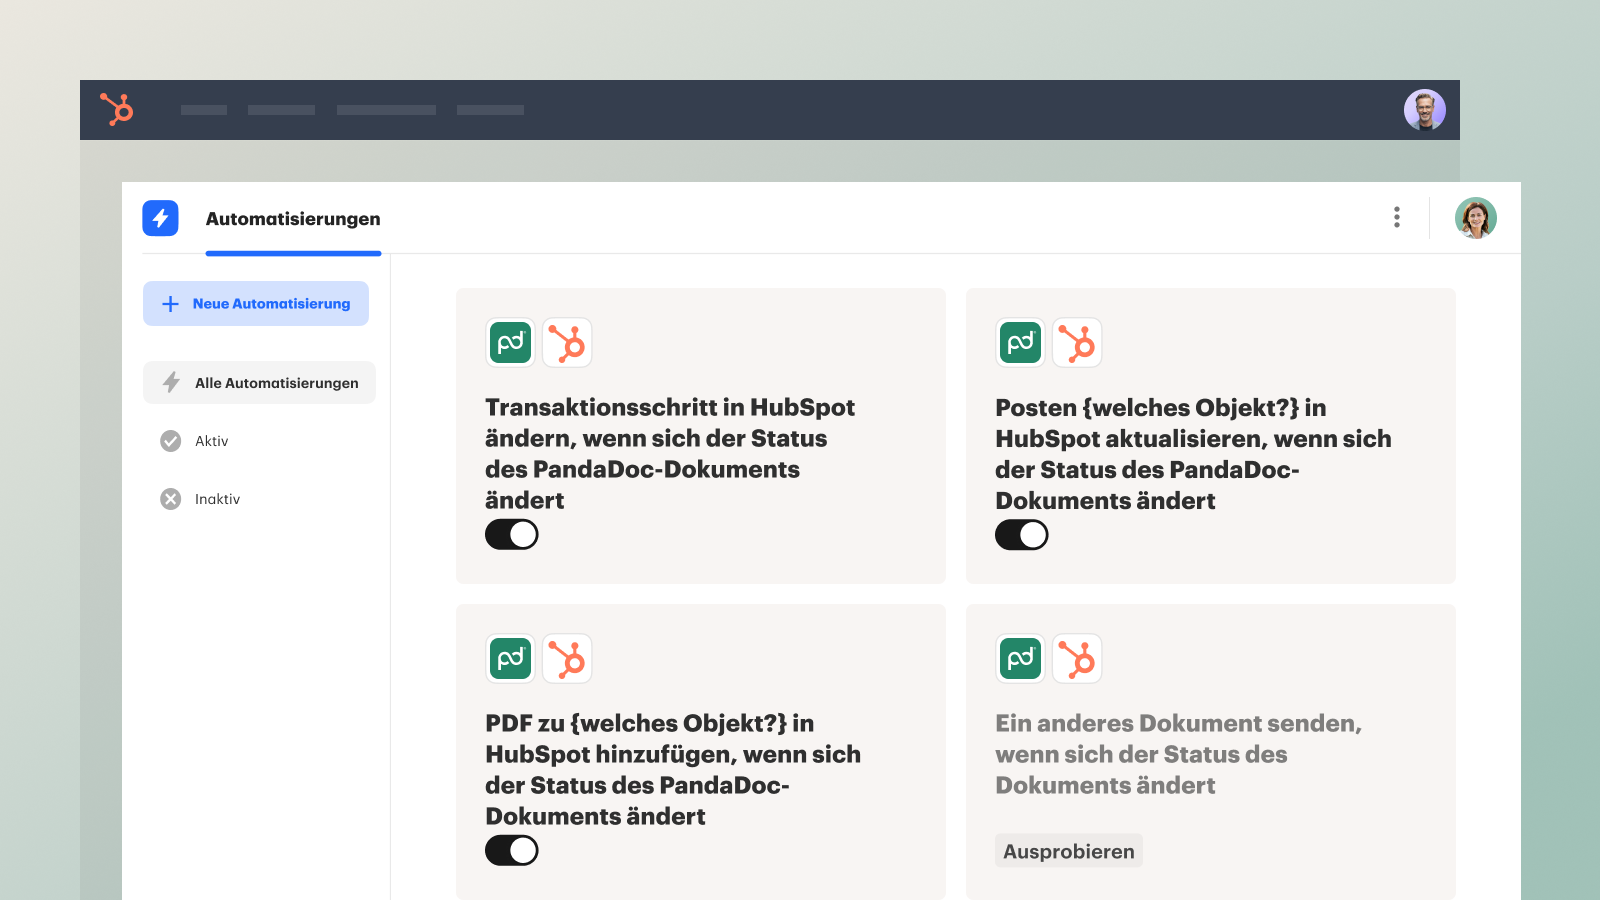Click the blue lightning bolt Automations icon

click(160, 218)
